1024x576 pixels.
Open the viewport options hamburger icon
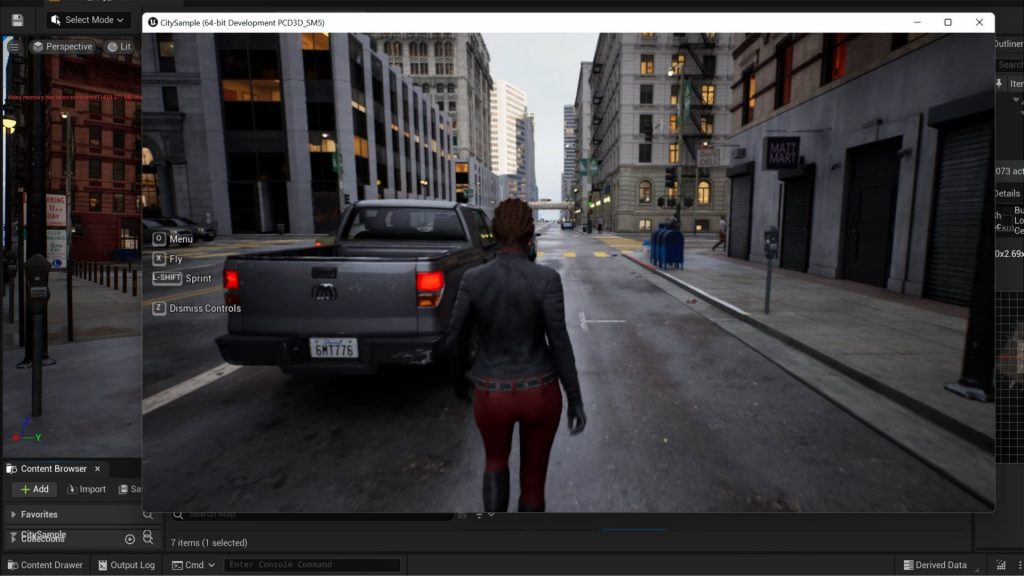[14, 46]
